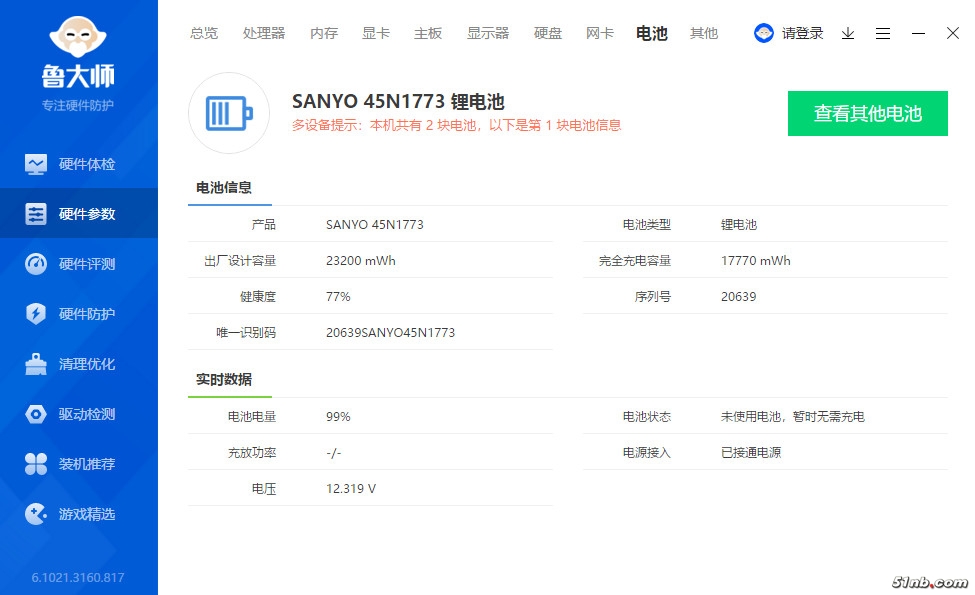Image resolution: width=975 pixels, height=595 pixels.
Task: Select the 电池 tab
Action: [652, 33]
